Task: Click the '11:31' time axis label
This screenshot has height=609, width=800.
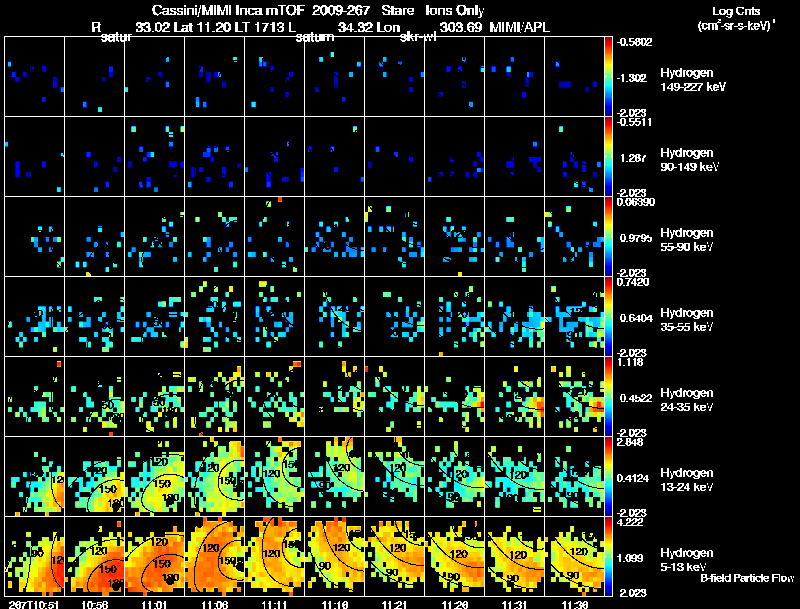Action: (515, 605)
